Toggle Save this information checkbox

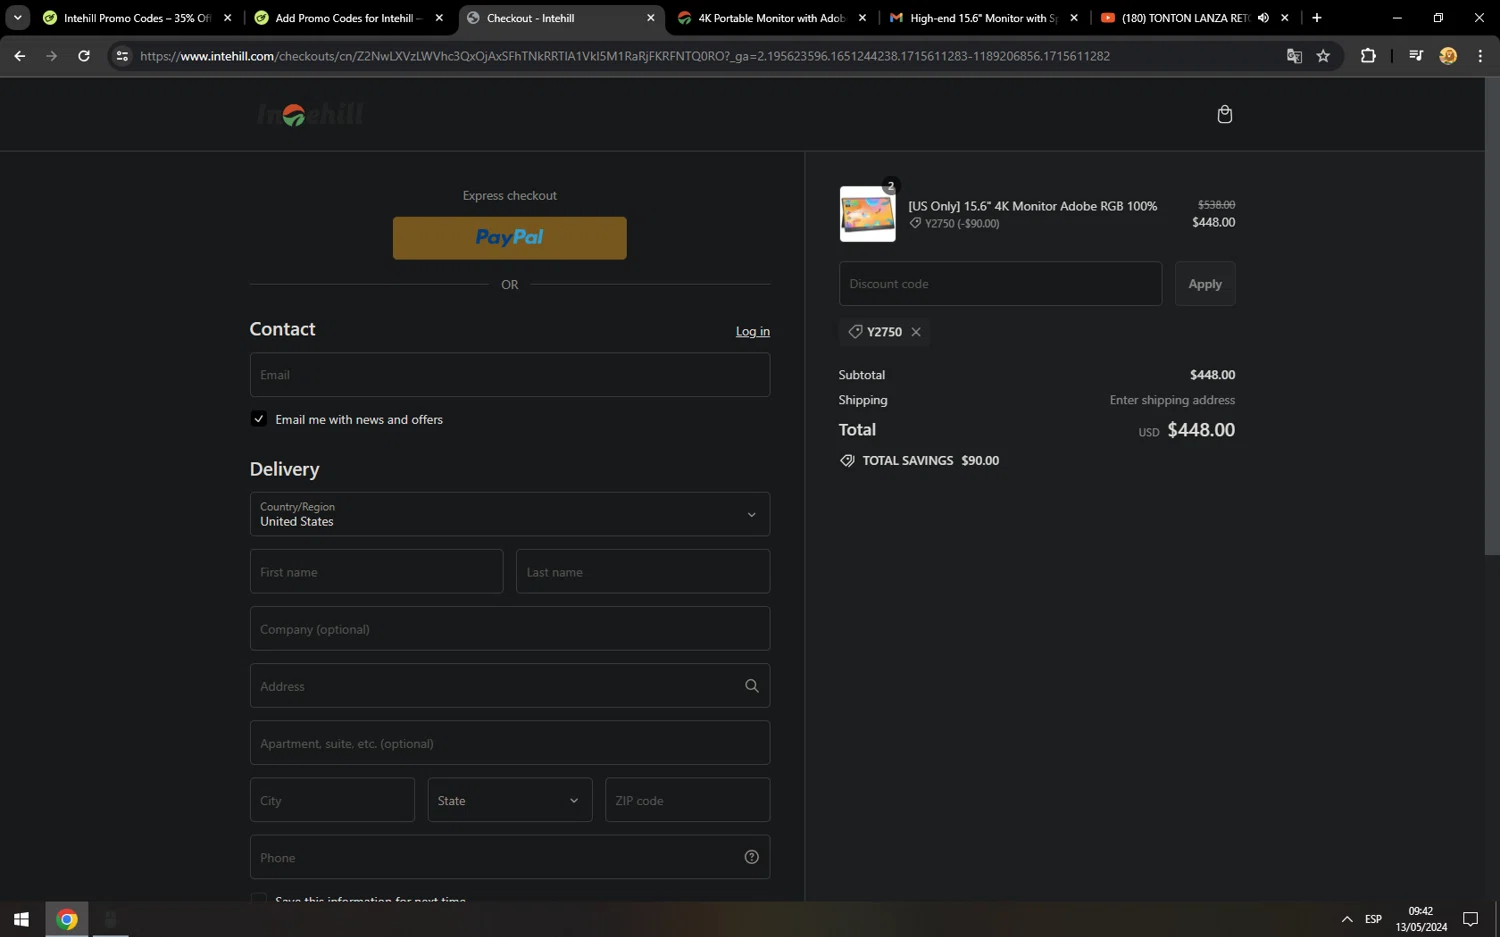259,898
